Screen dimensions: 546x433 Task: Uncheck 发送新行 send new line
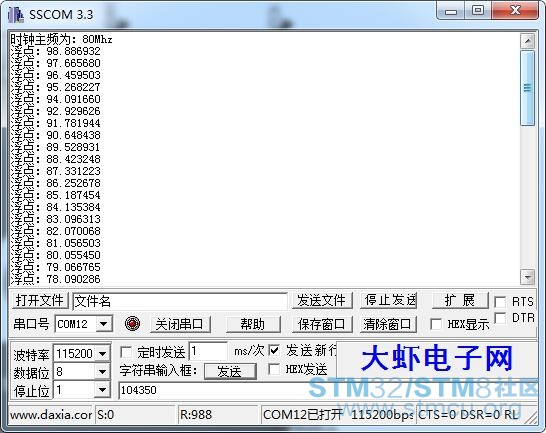pyautogui.click(x=274, y=350)
